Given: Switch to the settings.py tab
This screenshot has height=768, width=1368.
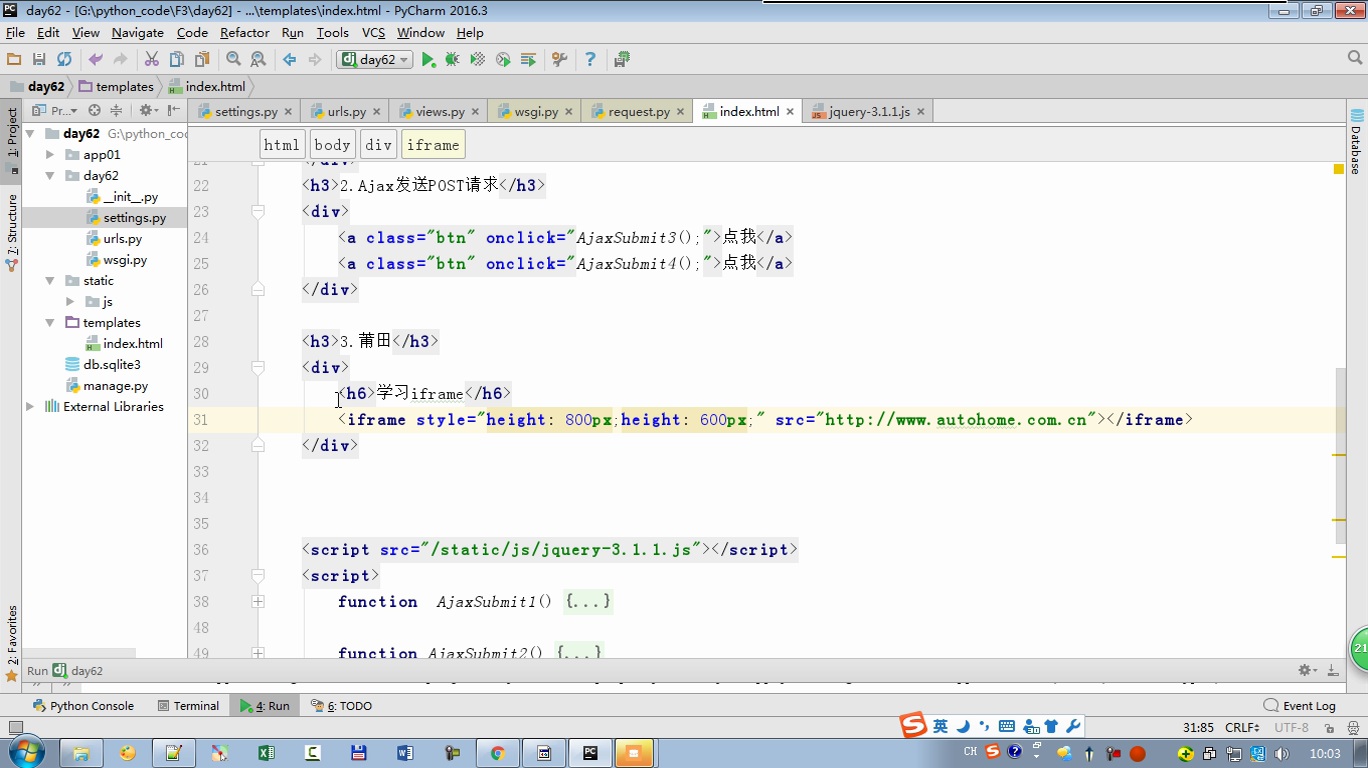Looking at the screenshot, I should (x=246, y=112).
